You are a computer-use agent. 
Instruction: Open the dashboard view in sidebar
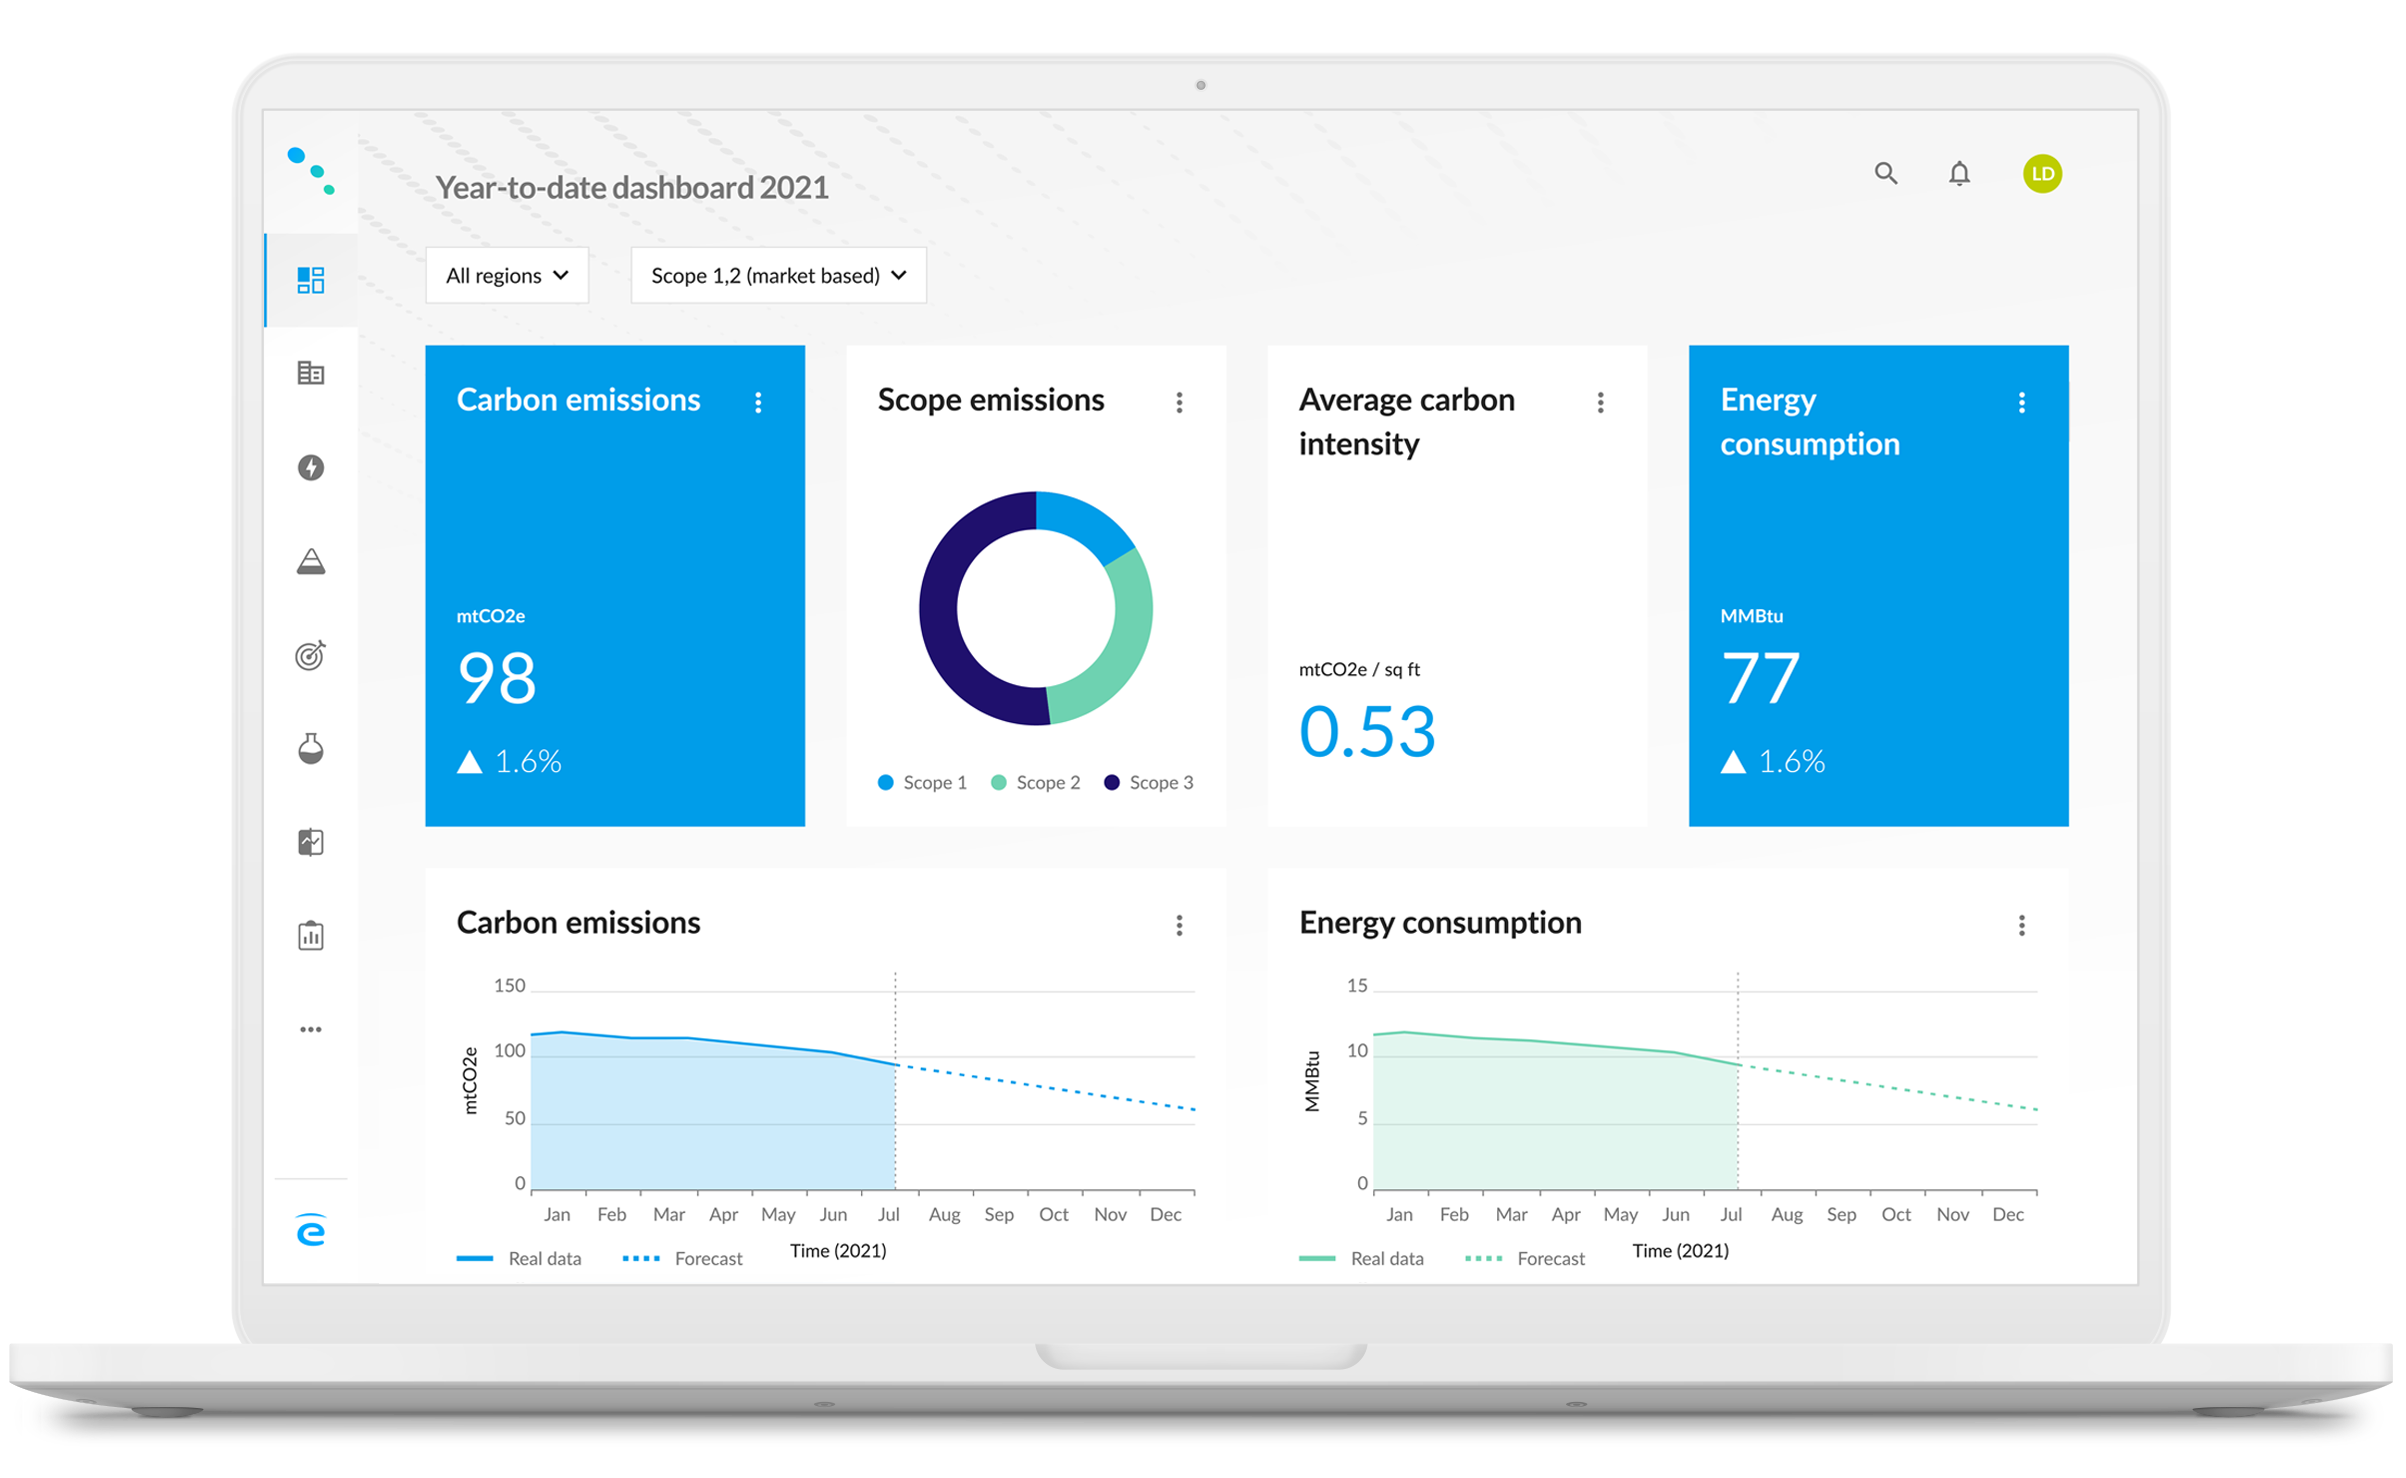311,280
